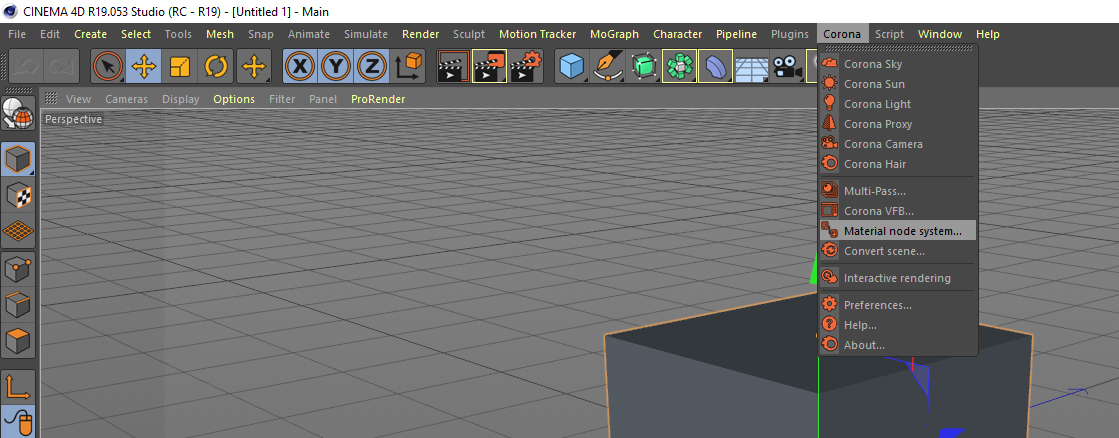Select the Move tool
1119x438 pixels.
pos(144,67)
